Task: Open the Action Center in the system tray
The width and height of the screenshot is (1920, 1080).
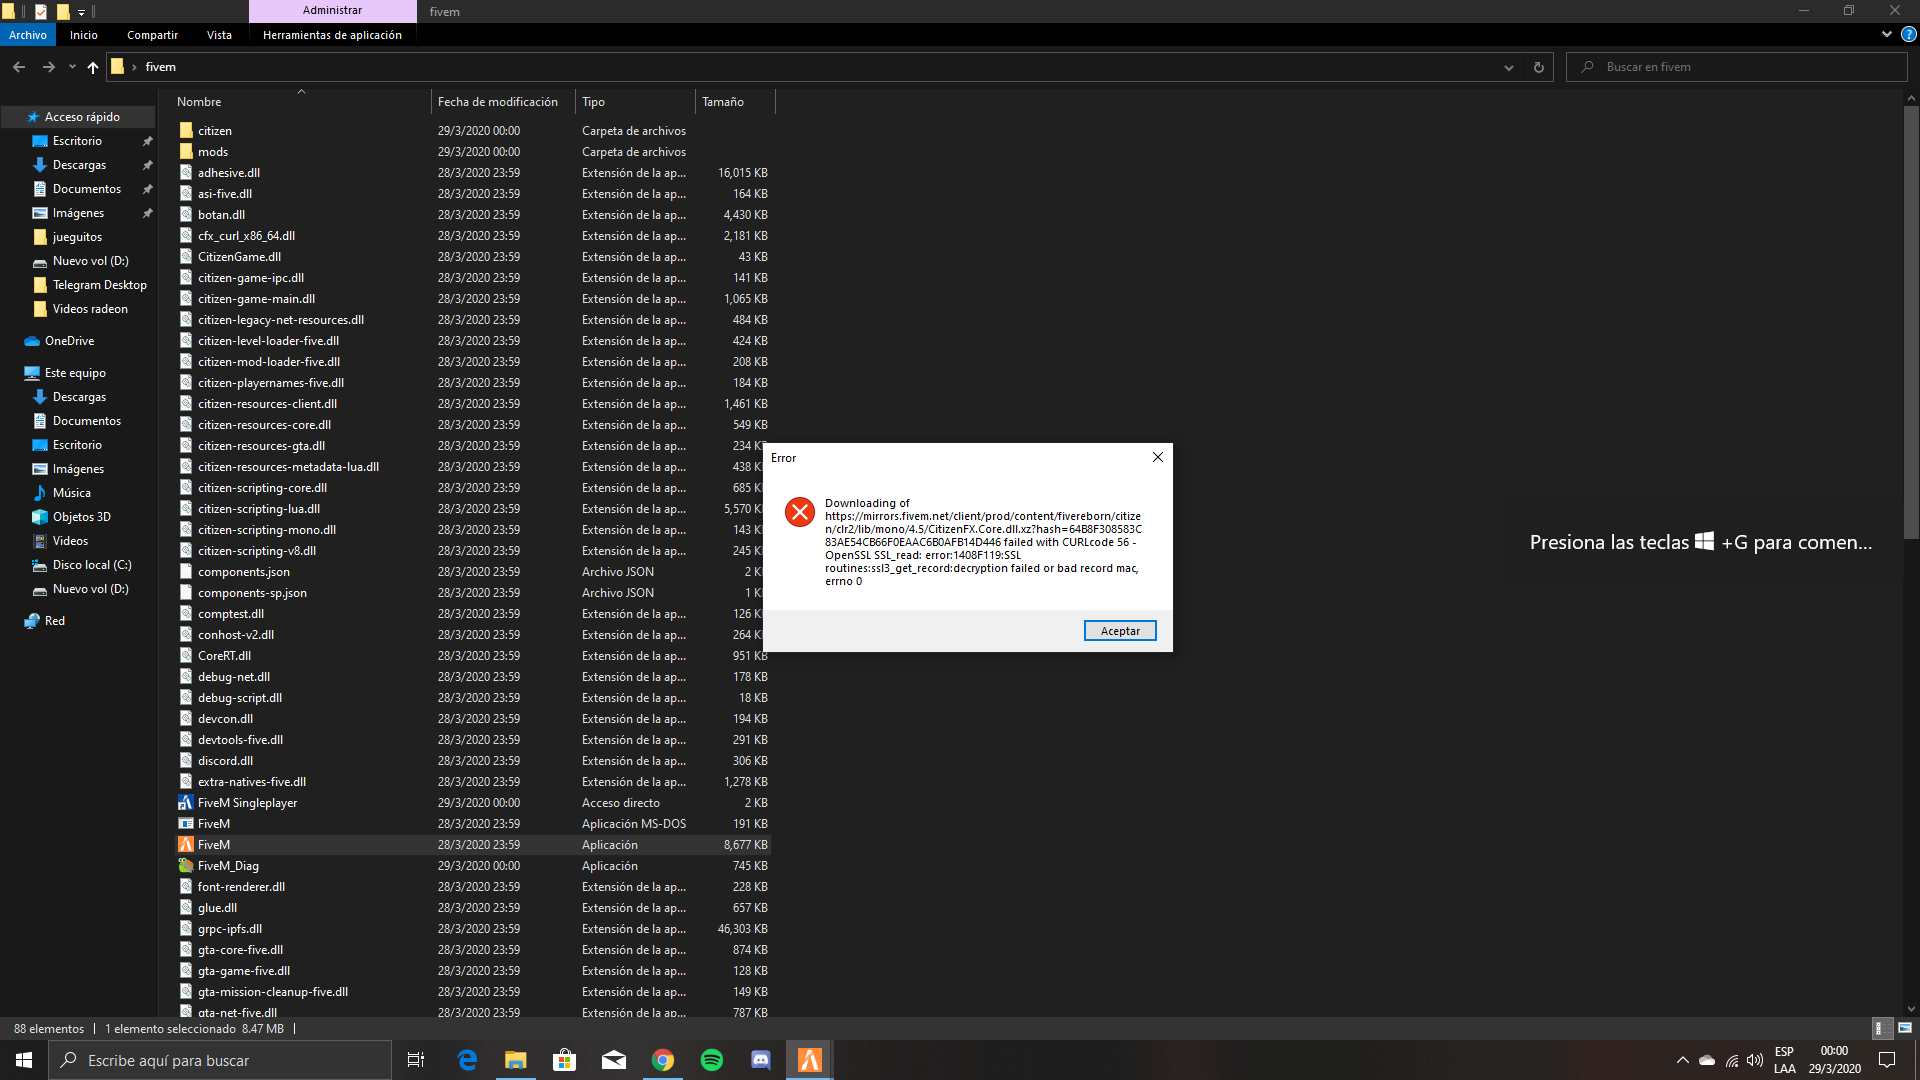Action: pyautogui.click(x=1887, y=1059)
